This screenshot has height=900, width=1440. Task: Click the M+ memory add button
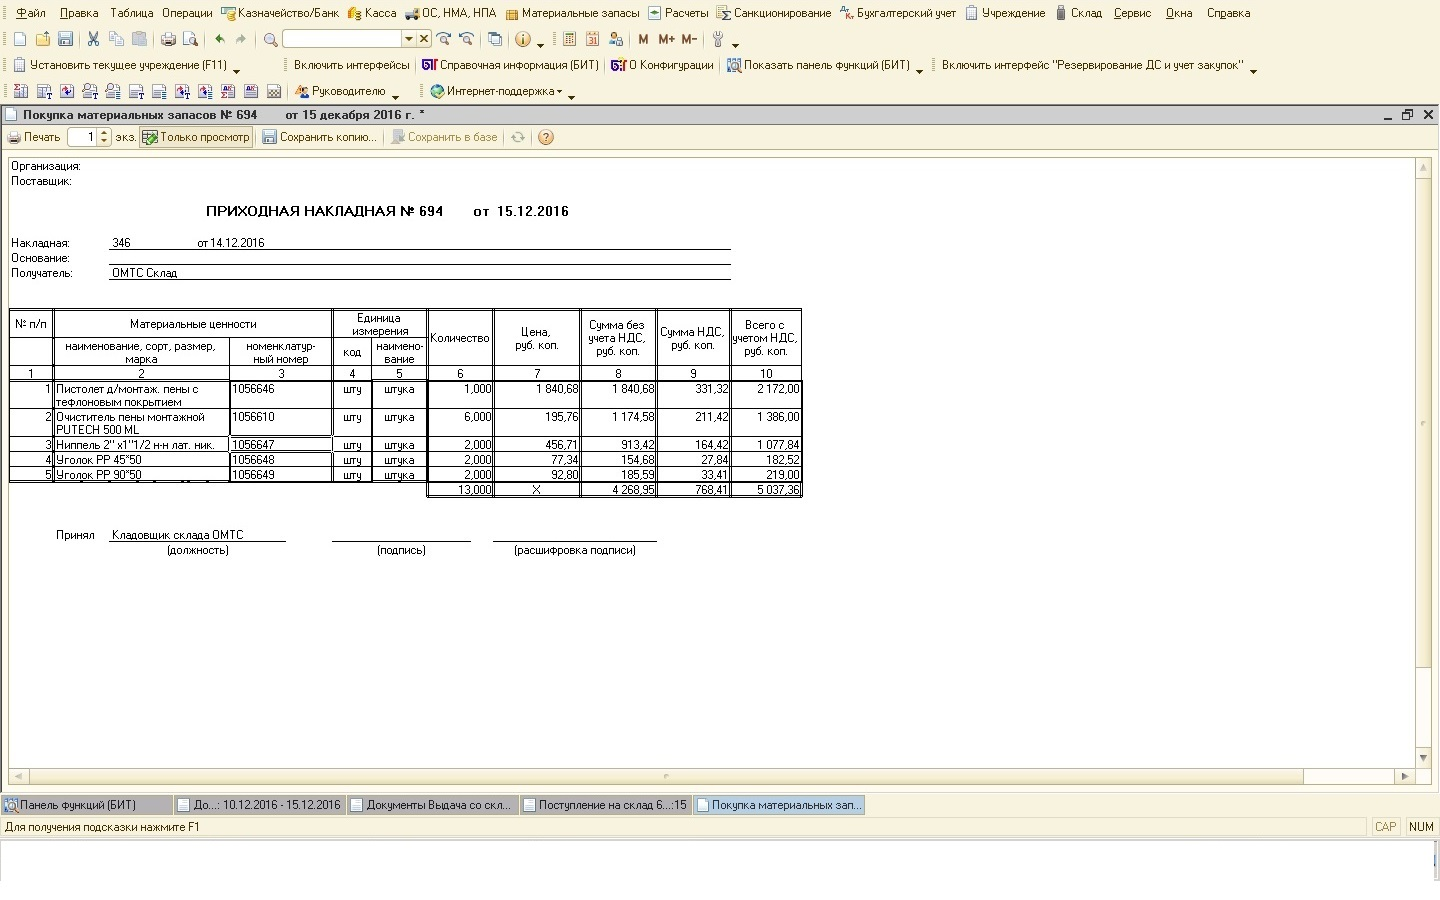(666, 39)
